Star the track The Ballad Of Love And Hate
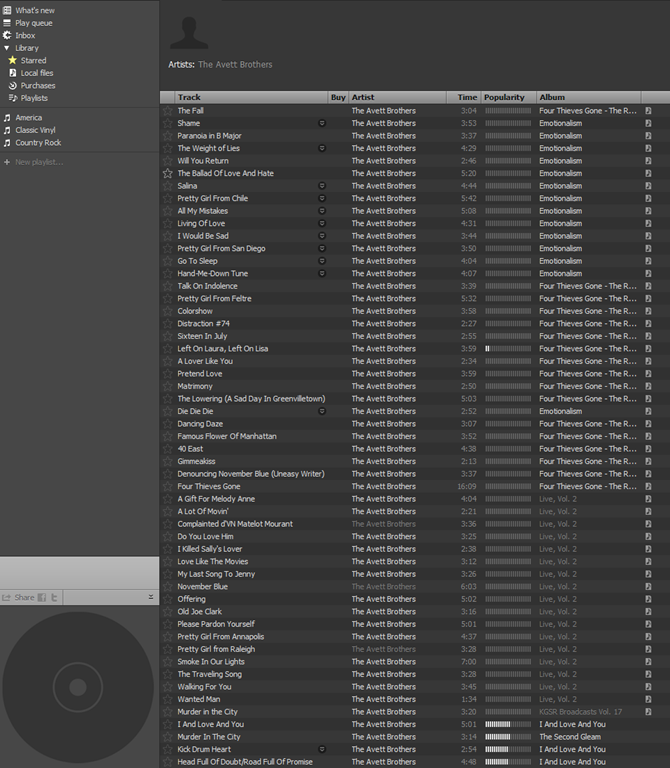Viewport: 670px width, 768px height. [x=168, y=173]
